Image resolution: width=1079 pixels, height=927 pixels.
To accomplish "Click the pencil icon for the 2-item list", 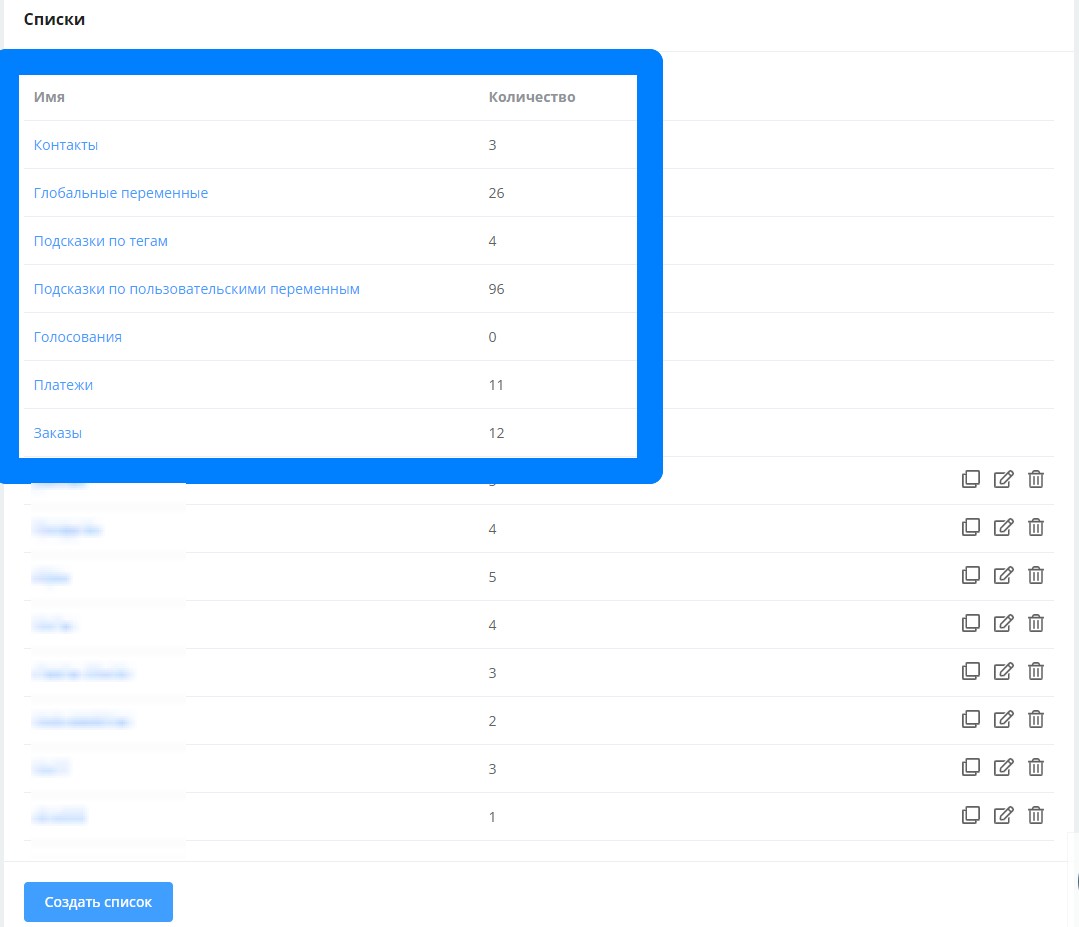I will pyautogui.click(x=1003, y=719).
